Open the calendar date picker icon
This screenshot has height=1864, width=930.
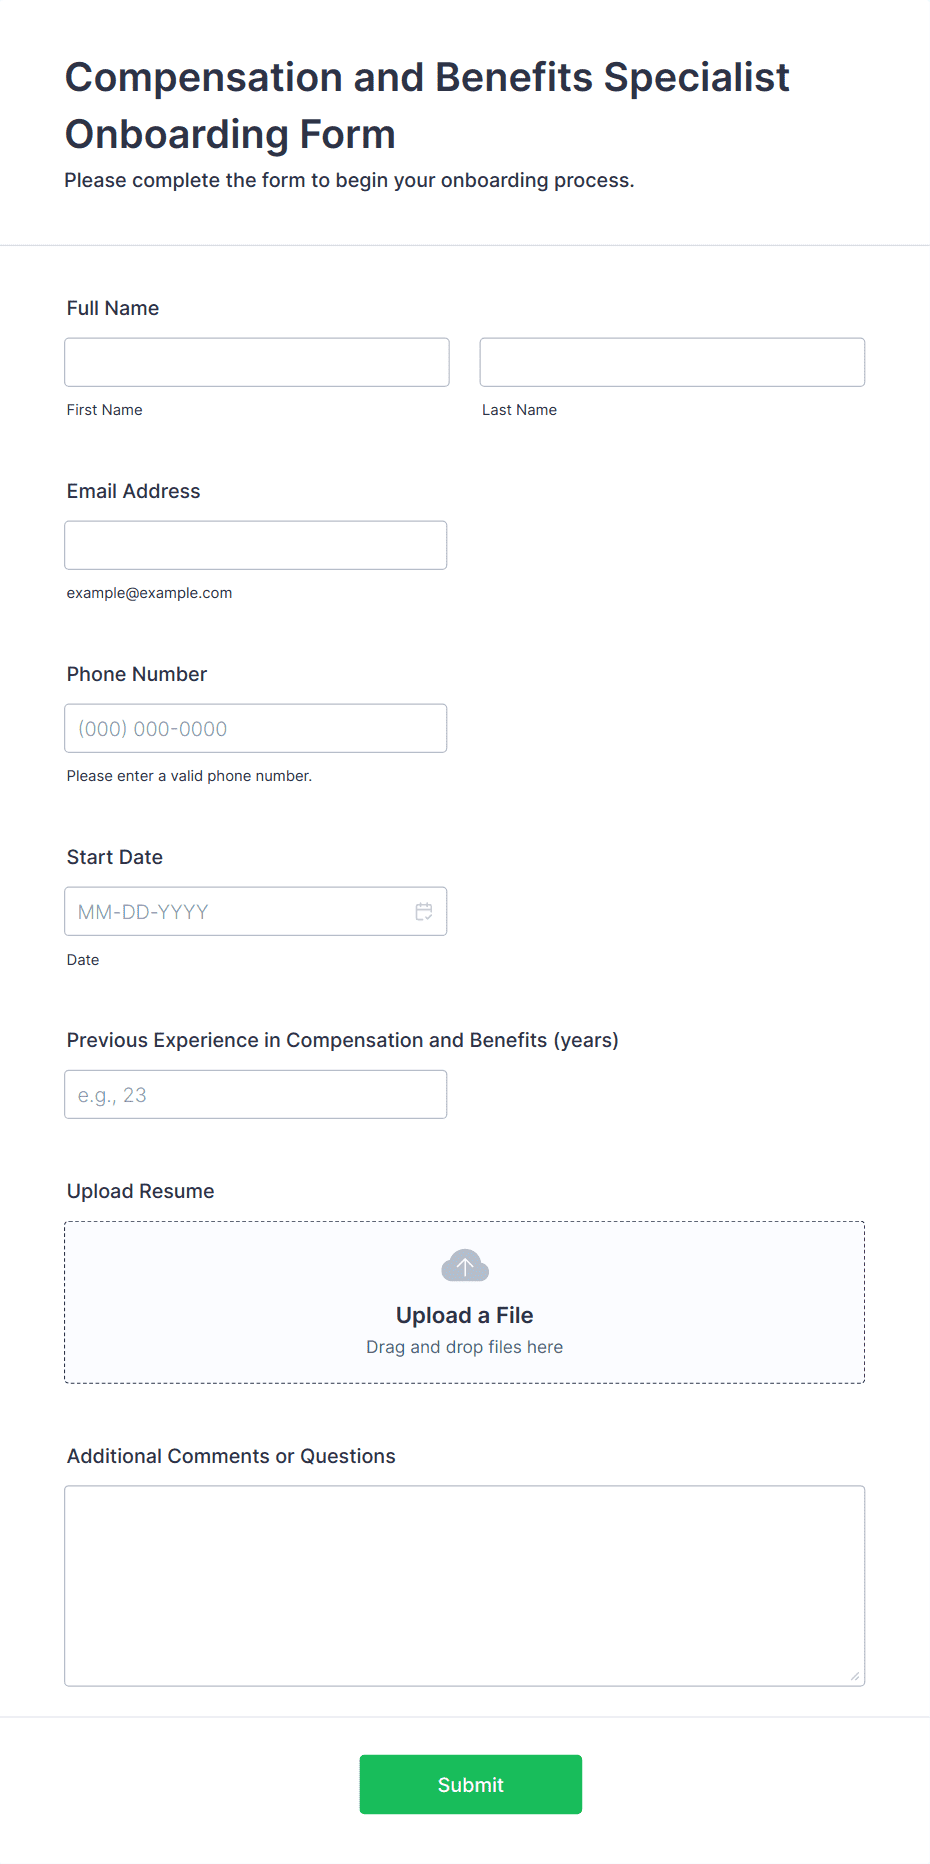coord(424,911)
